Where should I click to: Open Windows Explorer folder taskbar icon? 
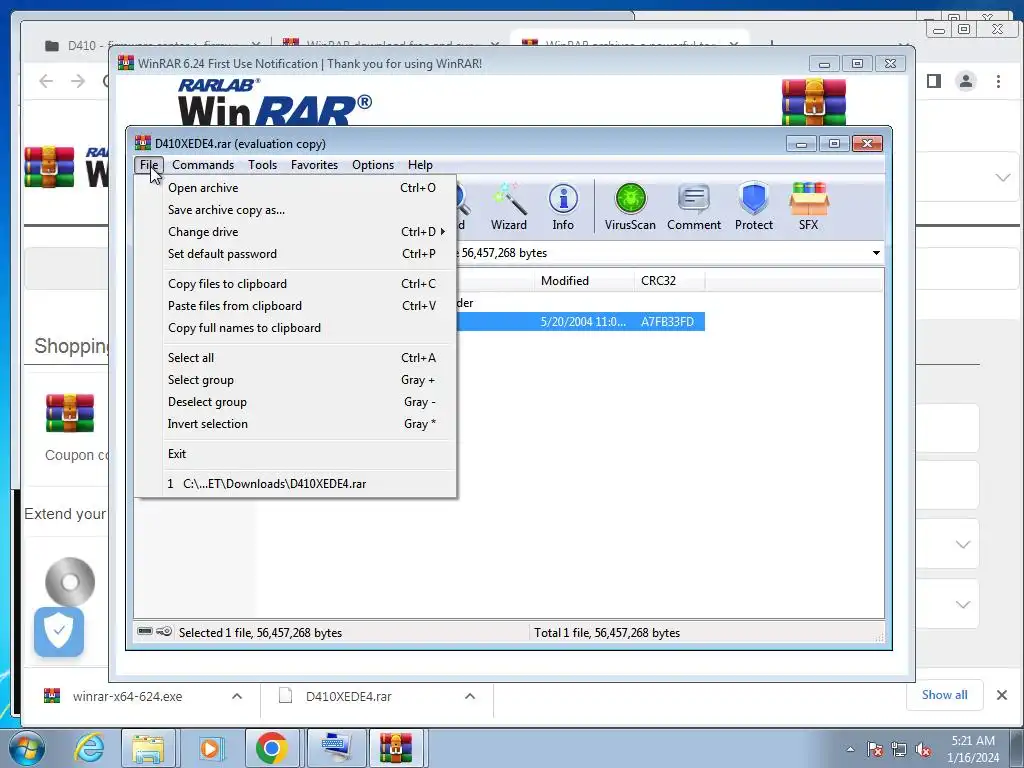coord(148,748)
